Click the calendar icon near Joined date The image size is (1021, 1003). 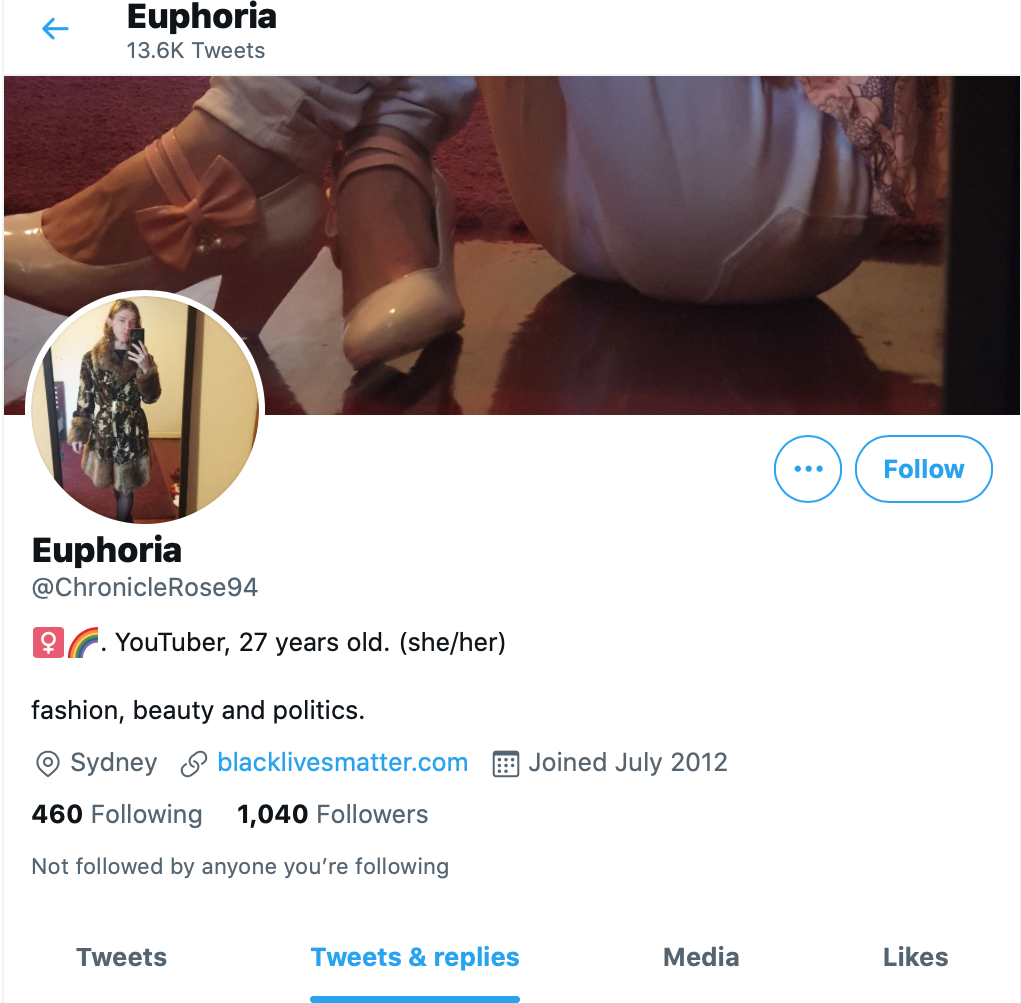(506, 763)
